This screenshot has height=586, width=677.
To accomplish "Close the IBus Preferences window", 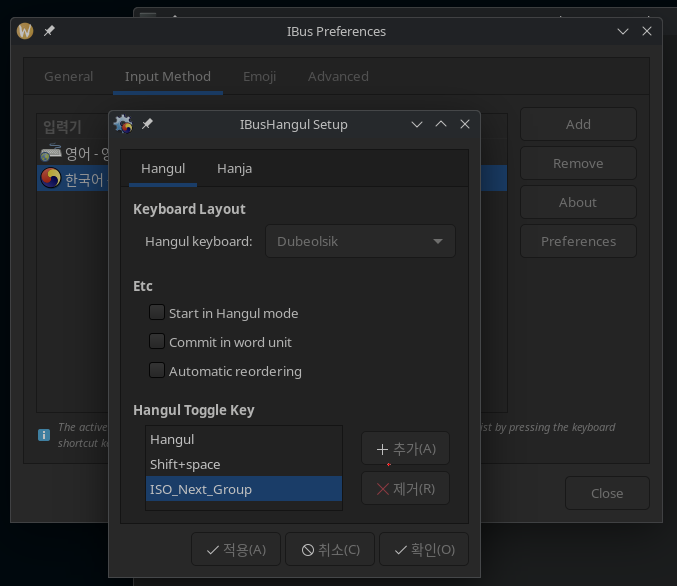I will coord(647,31).
